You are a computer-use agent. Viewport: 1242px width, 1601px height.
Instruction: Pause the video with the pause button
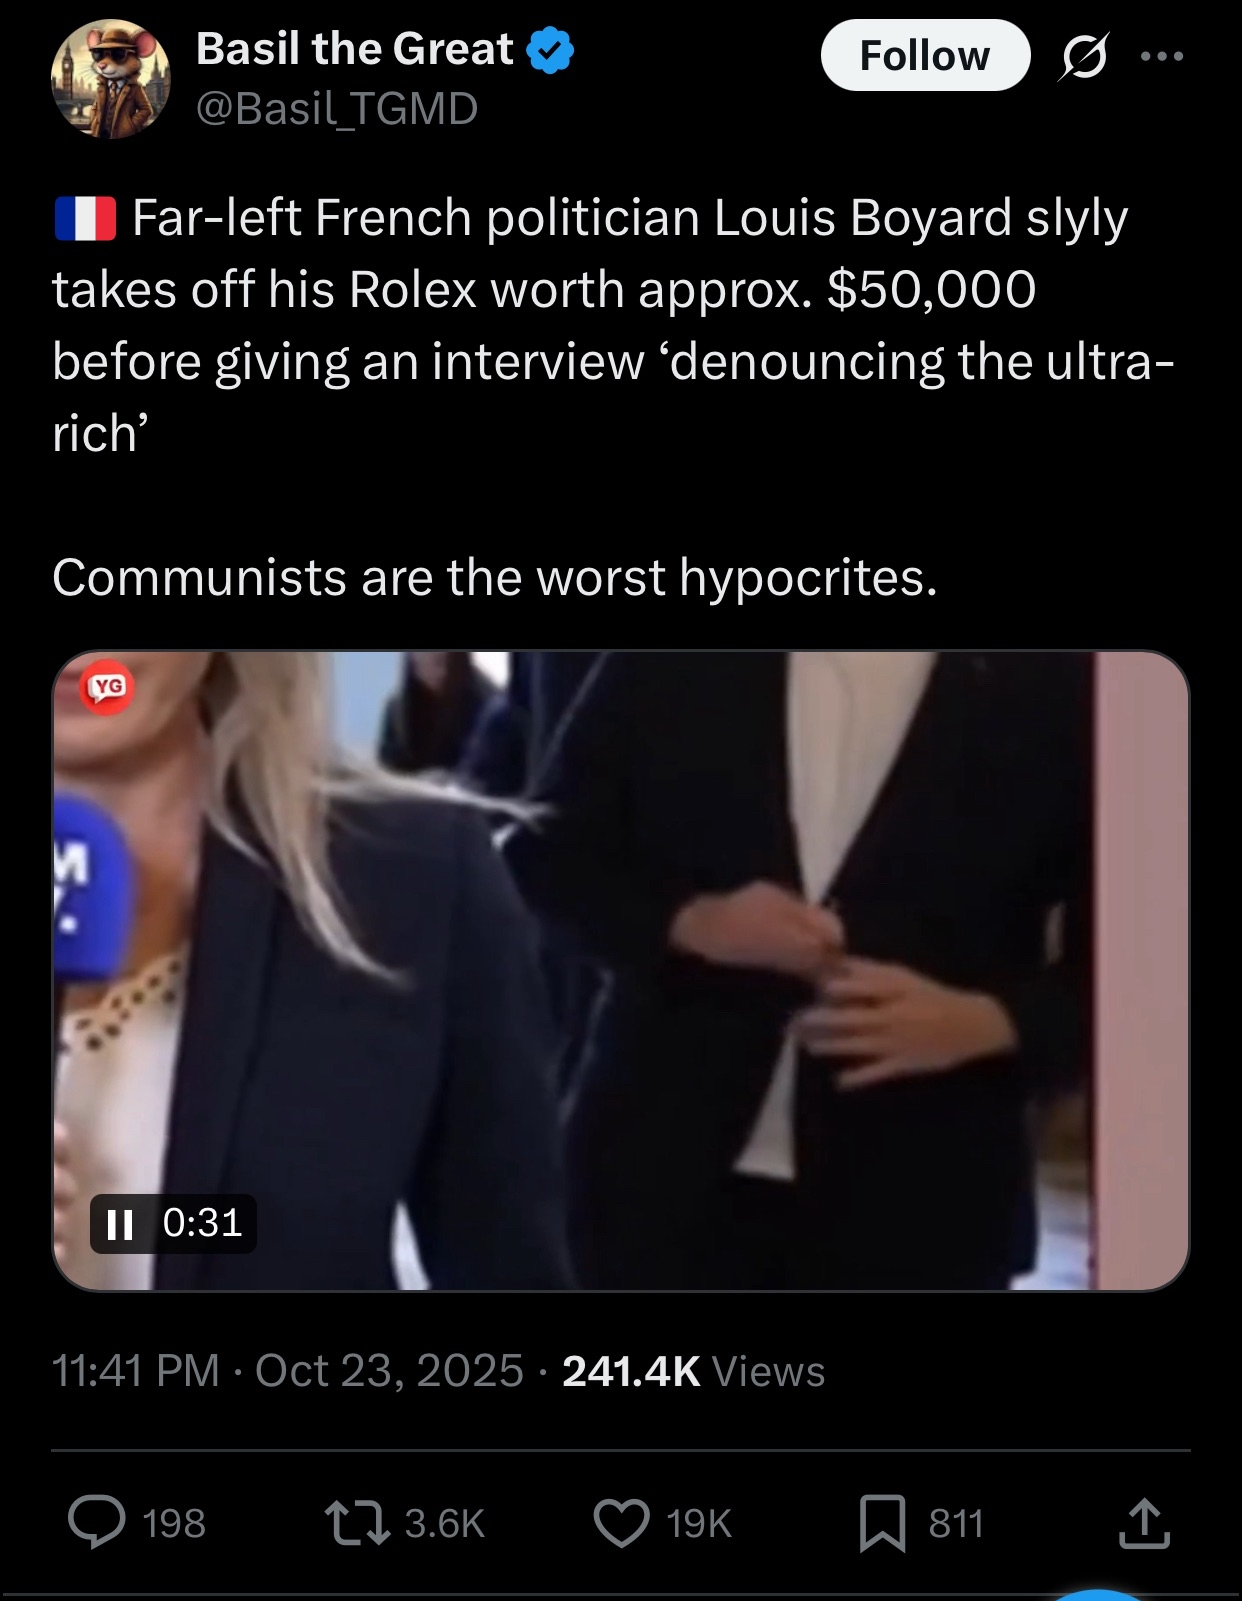click(x=120, y=1224)
